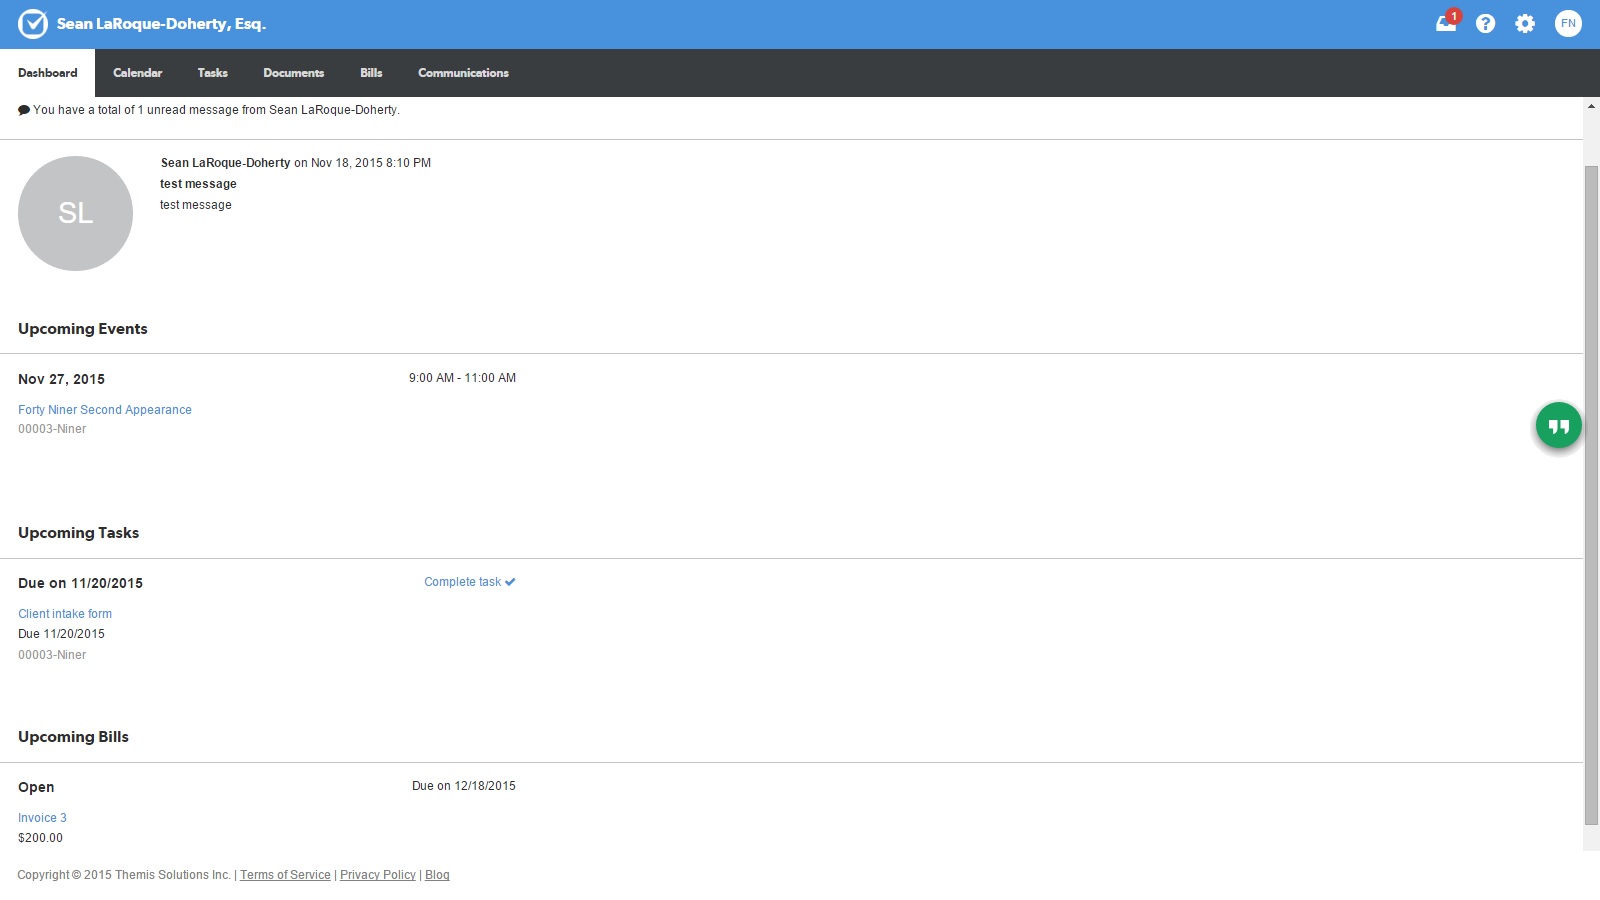Click the unread message speech bubble icon
Screen dimensions: 1600x900
tap(24, 111)
